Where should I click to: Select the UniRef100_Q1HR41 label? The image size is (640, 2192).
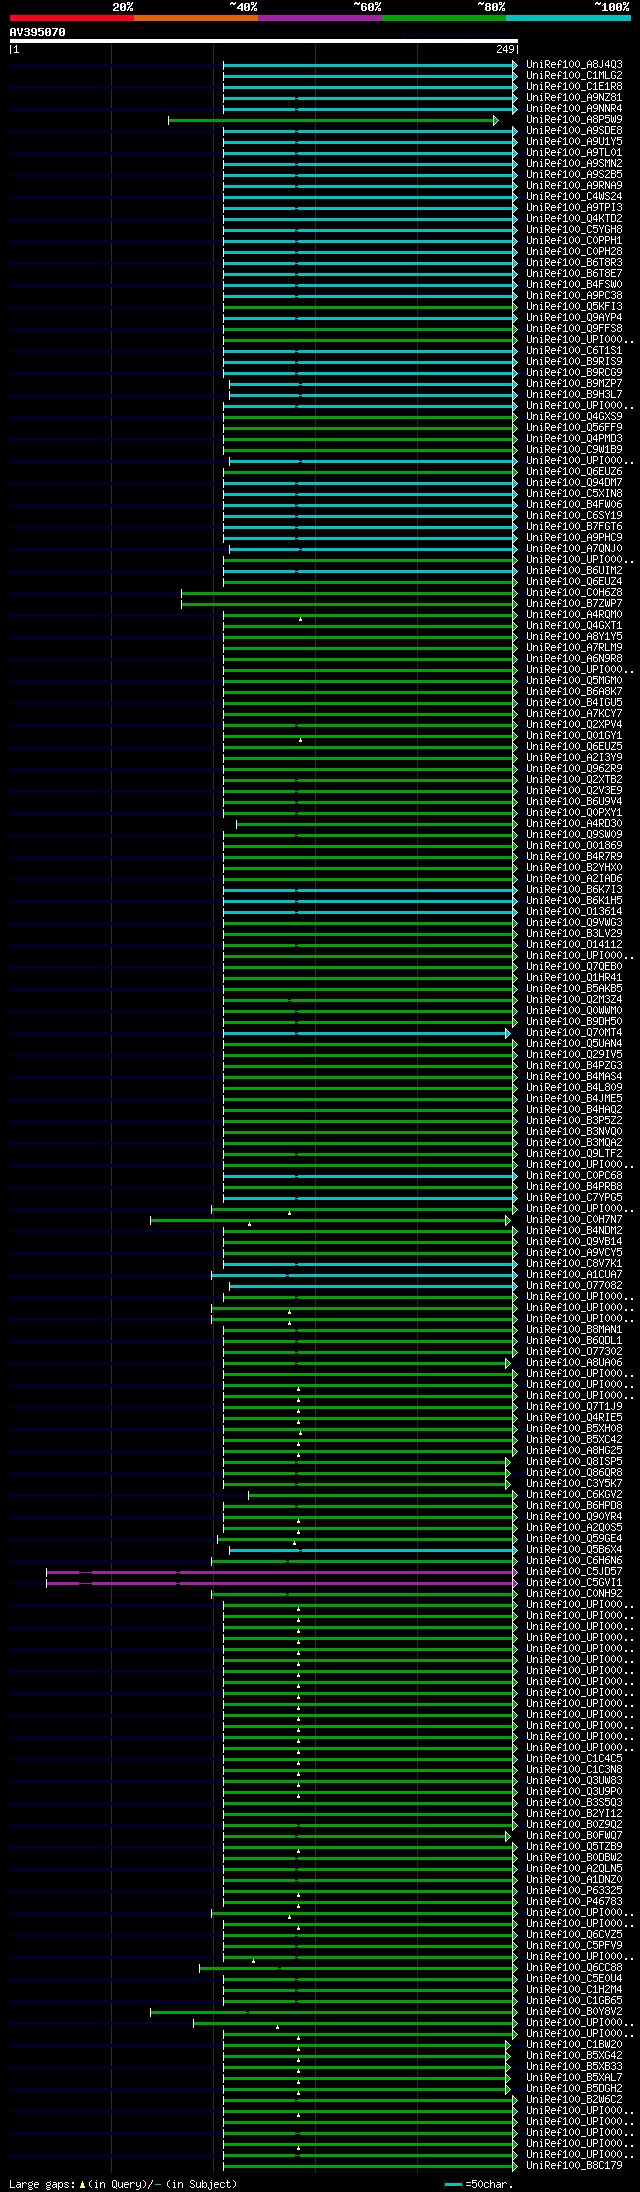[574, 977]
